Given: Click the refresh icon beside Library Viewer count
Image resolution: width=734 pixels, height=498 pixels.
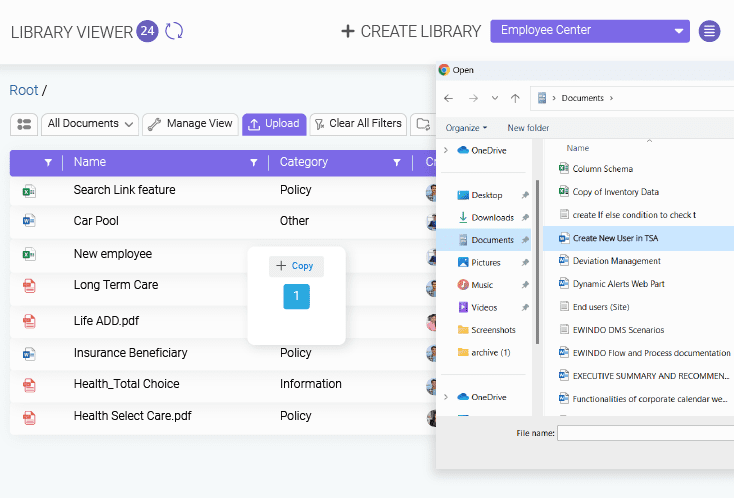Looking at the screenshot, I should coord(174,31).
